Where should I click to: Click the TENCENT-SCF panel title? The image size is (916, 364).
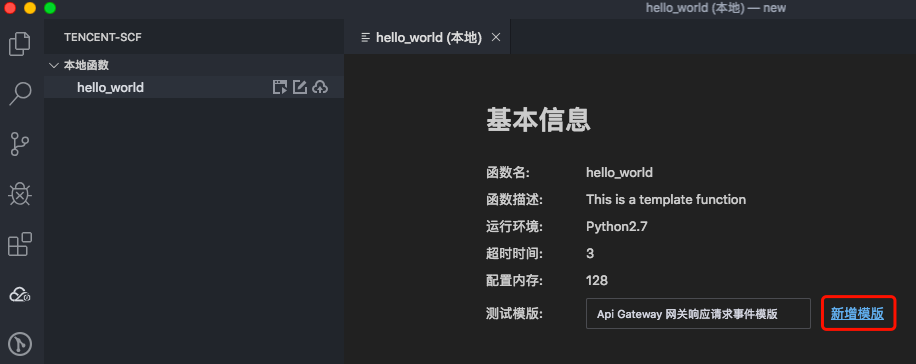(103, 37)
